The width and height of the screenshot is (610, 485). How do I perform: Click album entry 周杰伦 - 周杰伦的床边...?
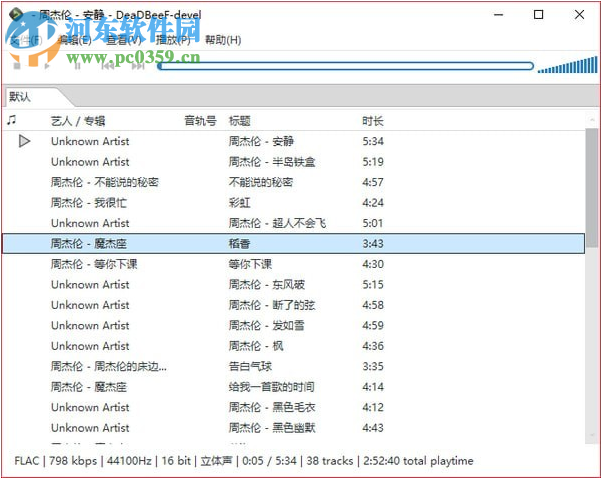109,368
